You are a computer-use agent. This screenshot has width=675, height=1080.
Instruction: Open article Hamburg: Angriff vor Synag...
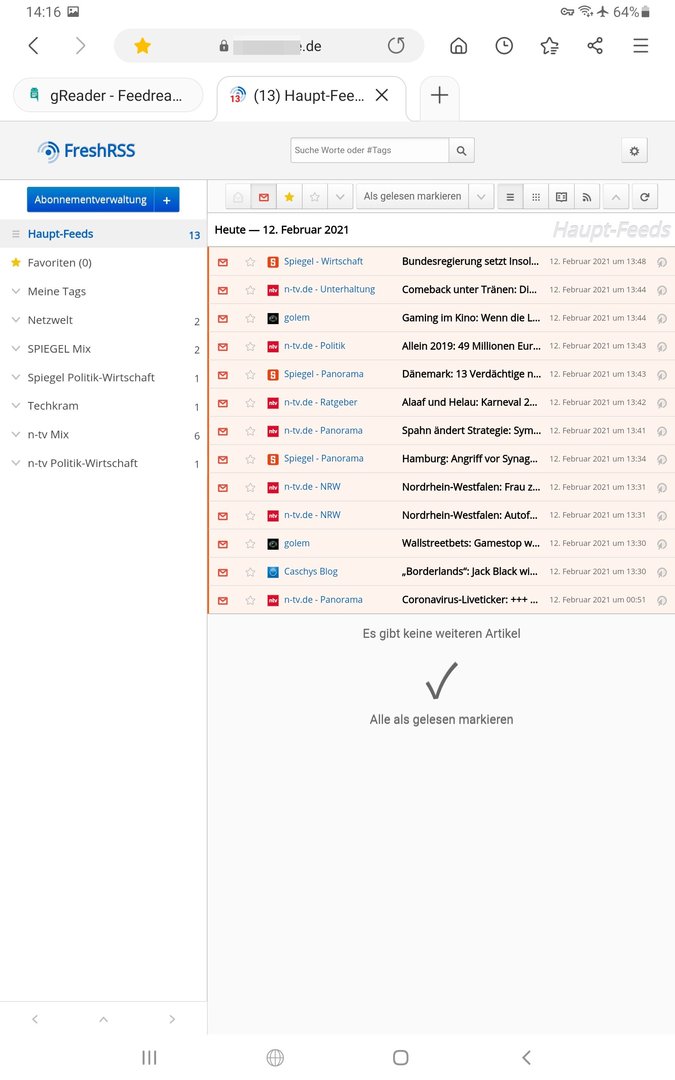470,459
